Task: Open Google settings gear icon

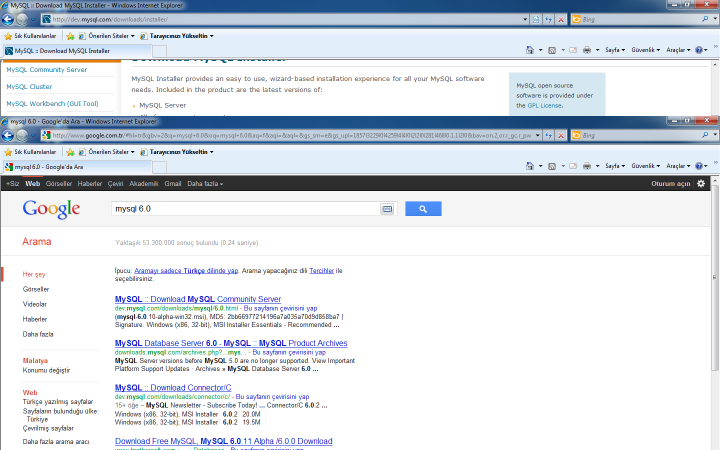Action: click(701, 184)
